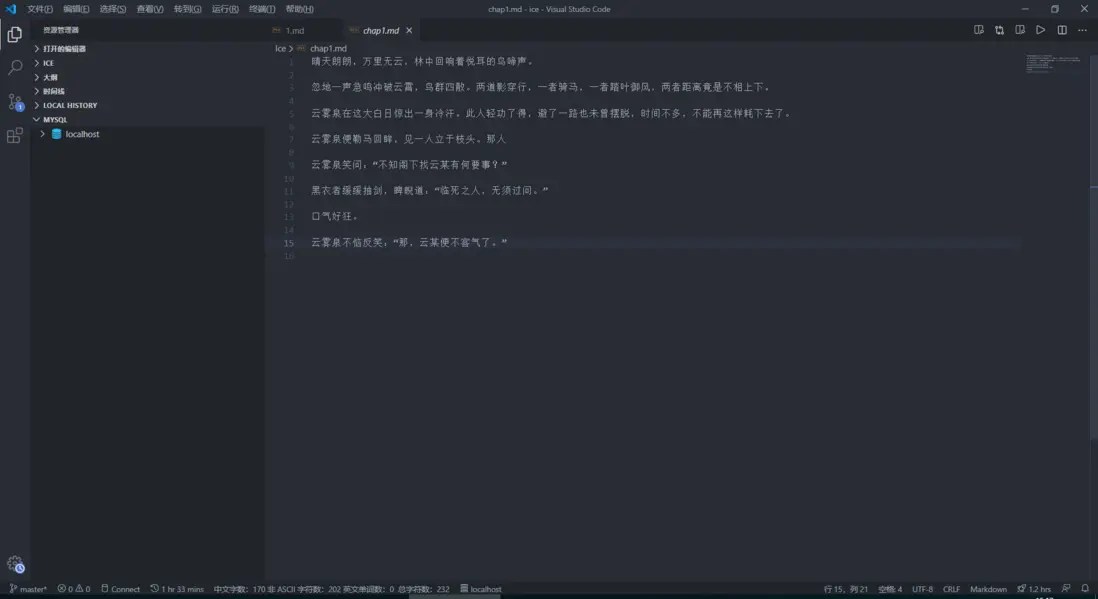Click the Run play icon in editor toolbar

click(1041, 30)
